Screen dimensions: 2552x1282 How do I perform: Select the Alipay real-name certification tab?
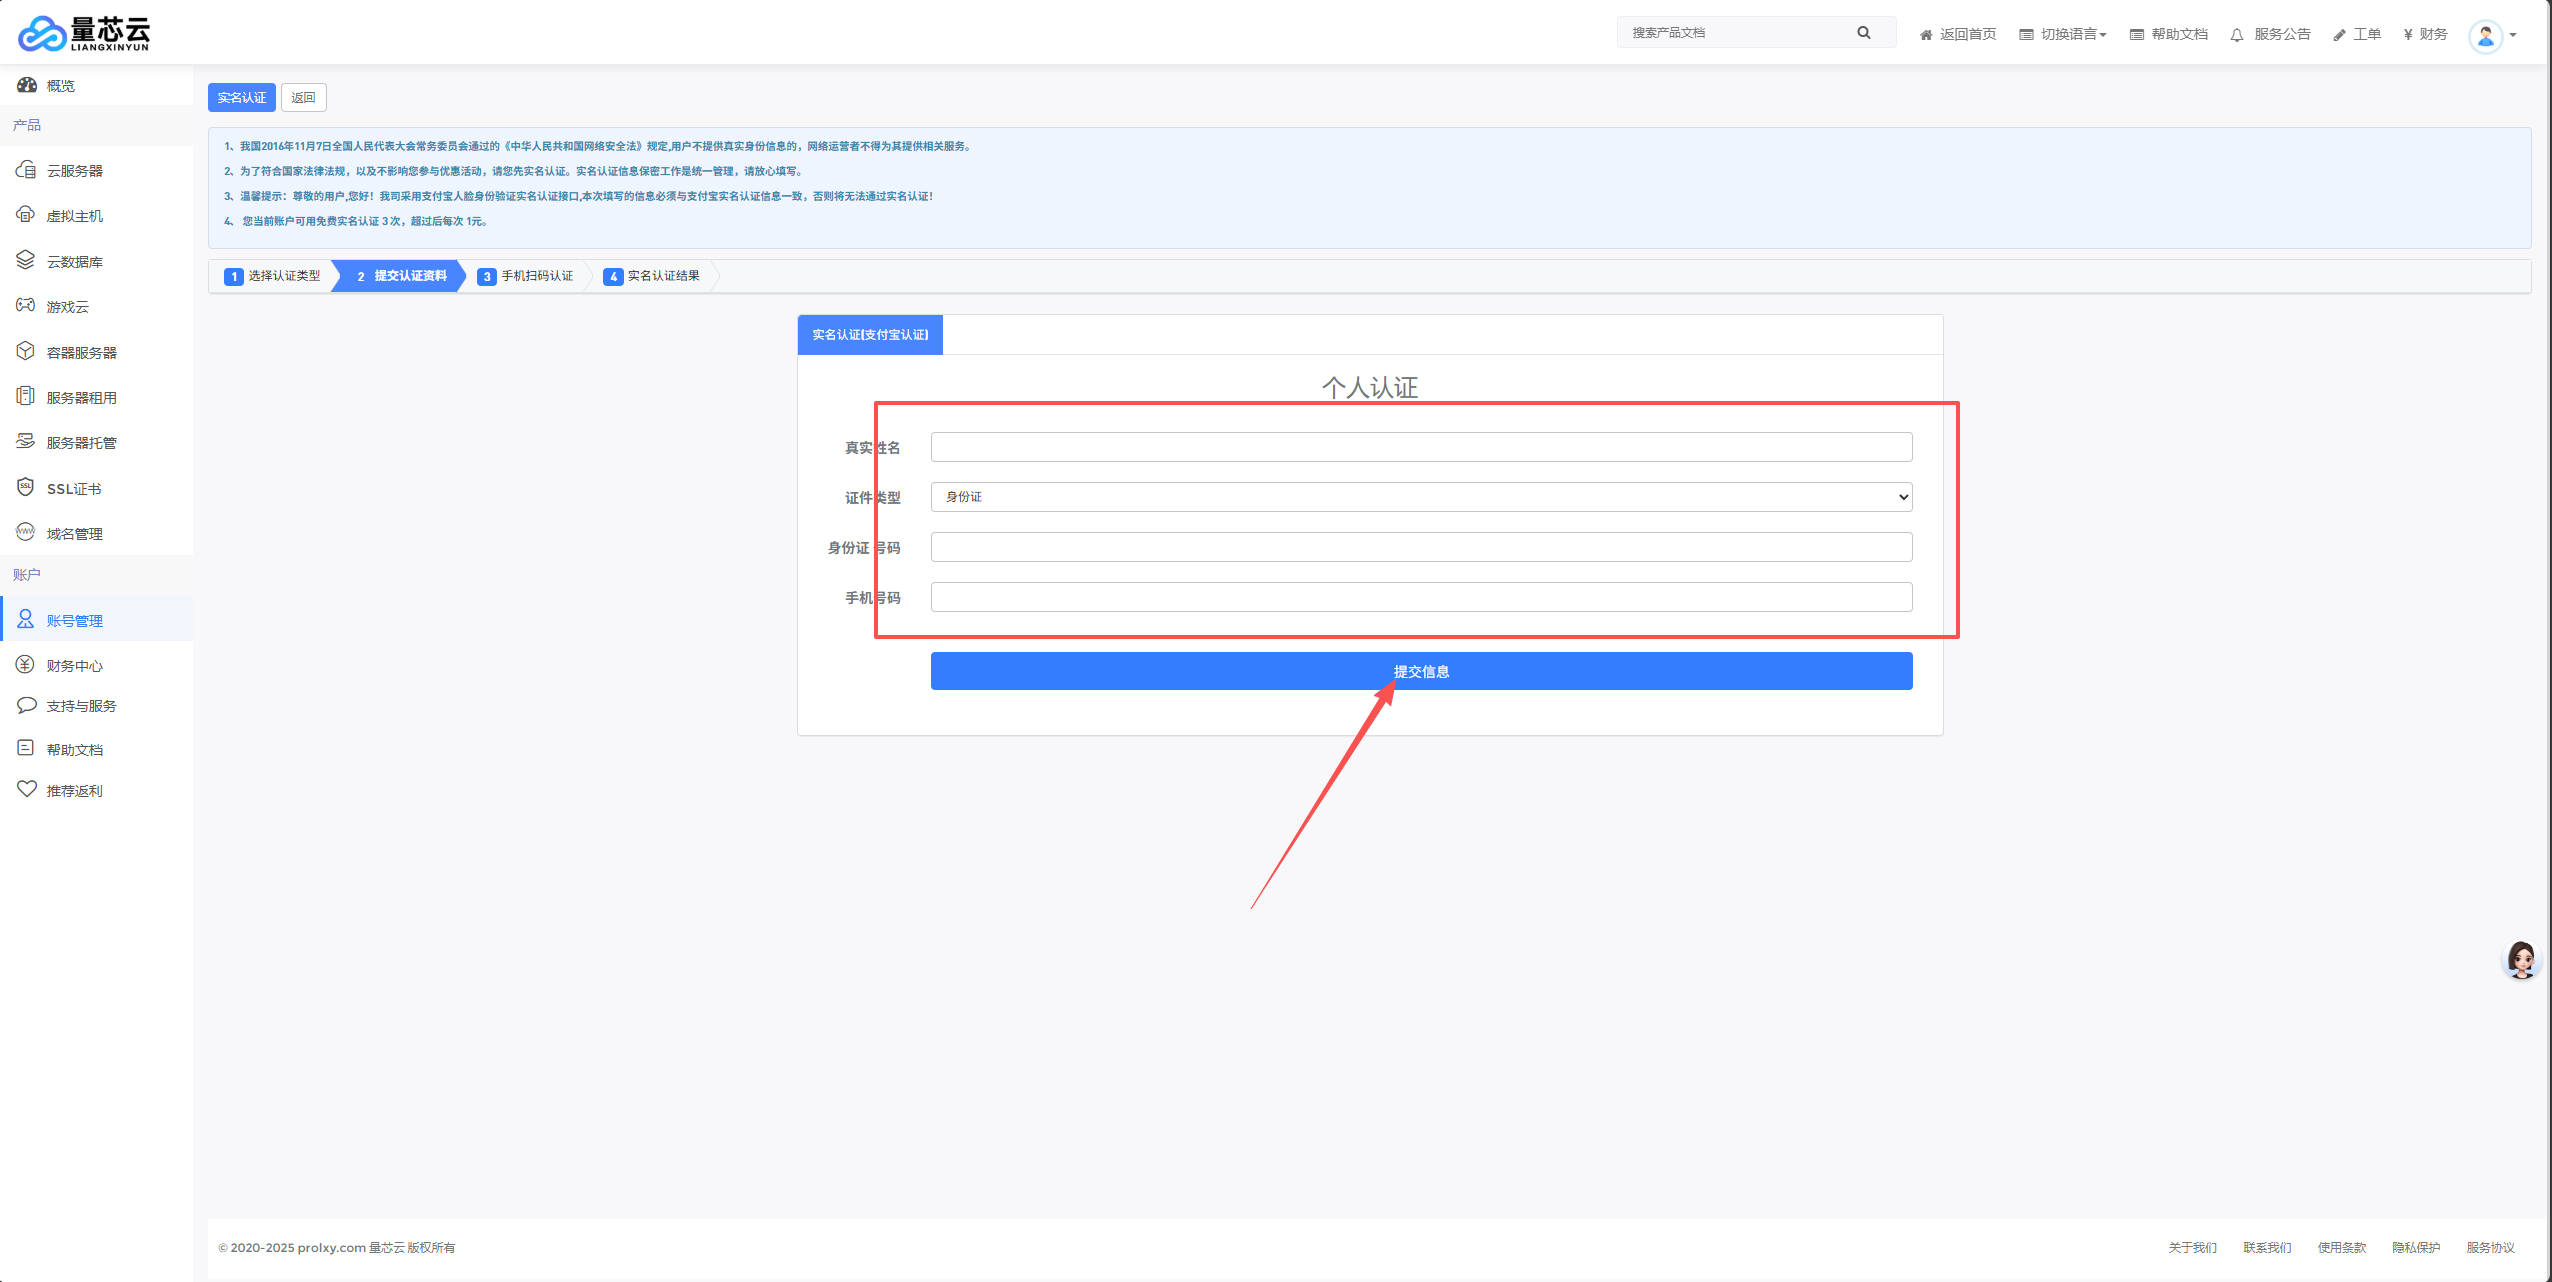coord(870,335)
